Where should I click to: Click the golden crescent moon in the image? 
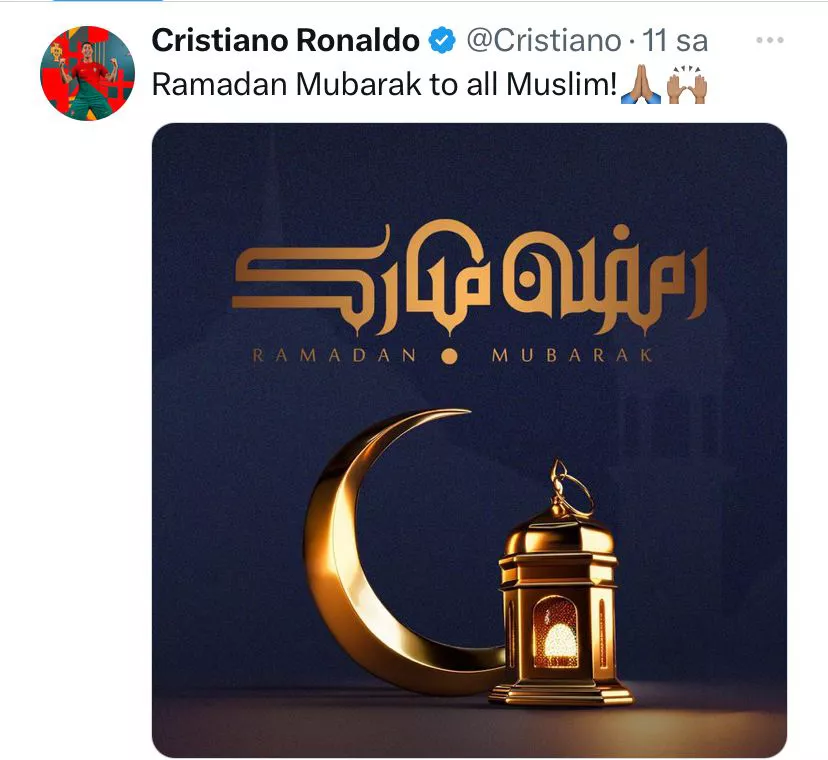pyautogui.click(x=392, y=551)
